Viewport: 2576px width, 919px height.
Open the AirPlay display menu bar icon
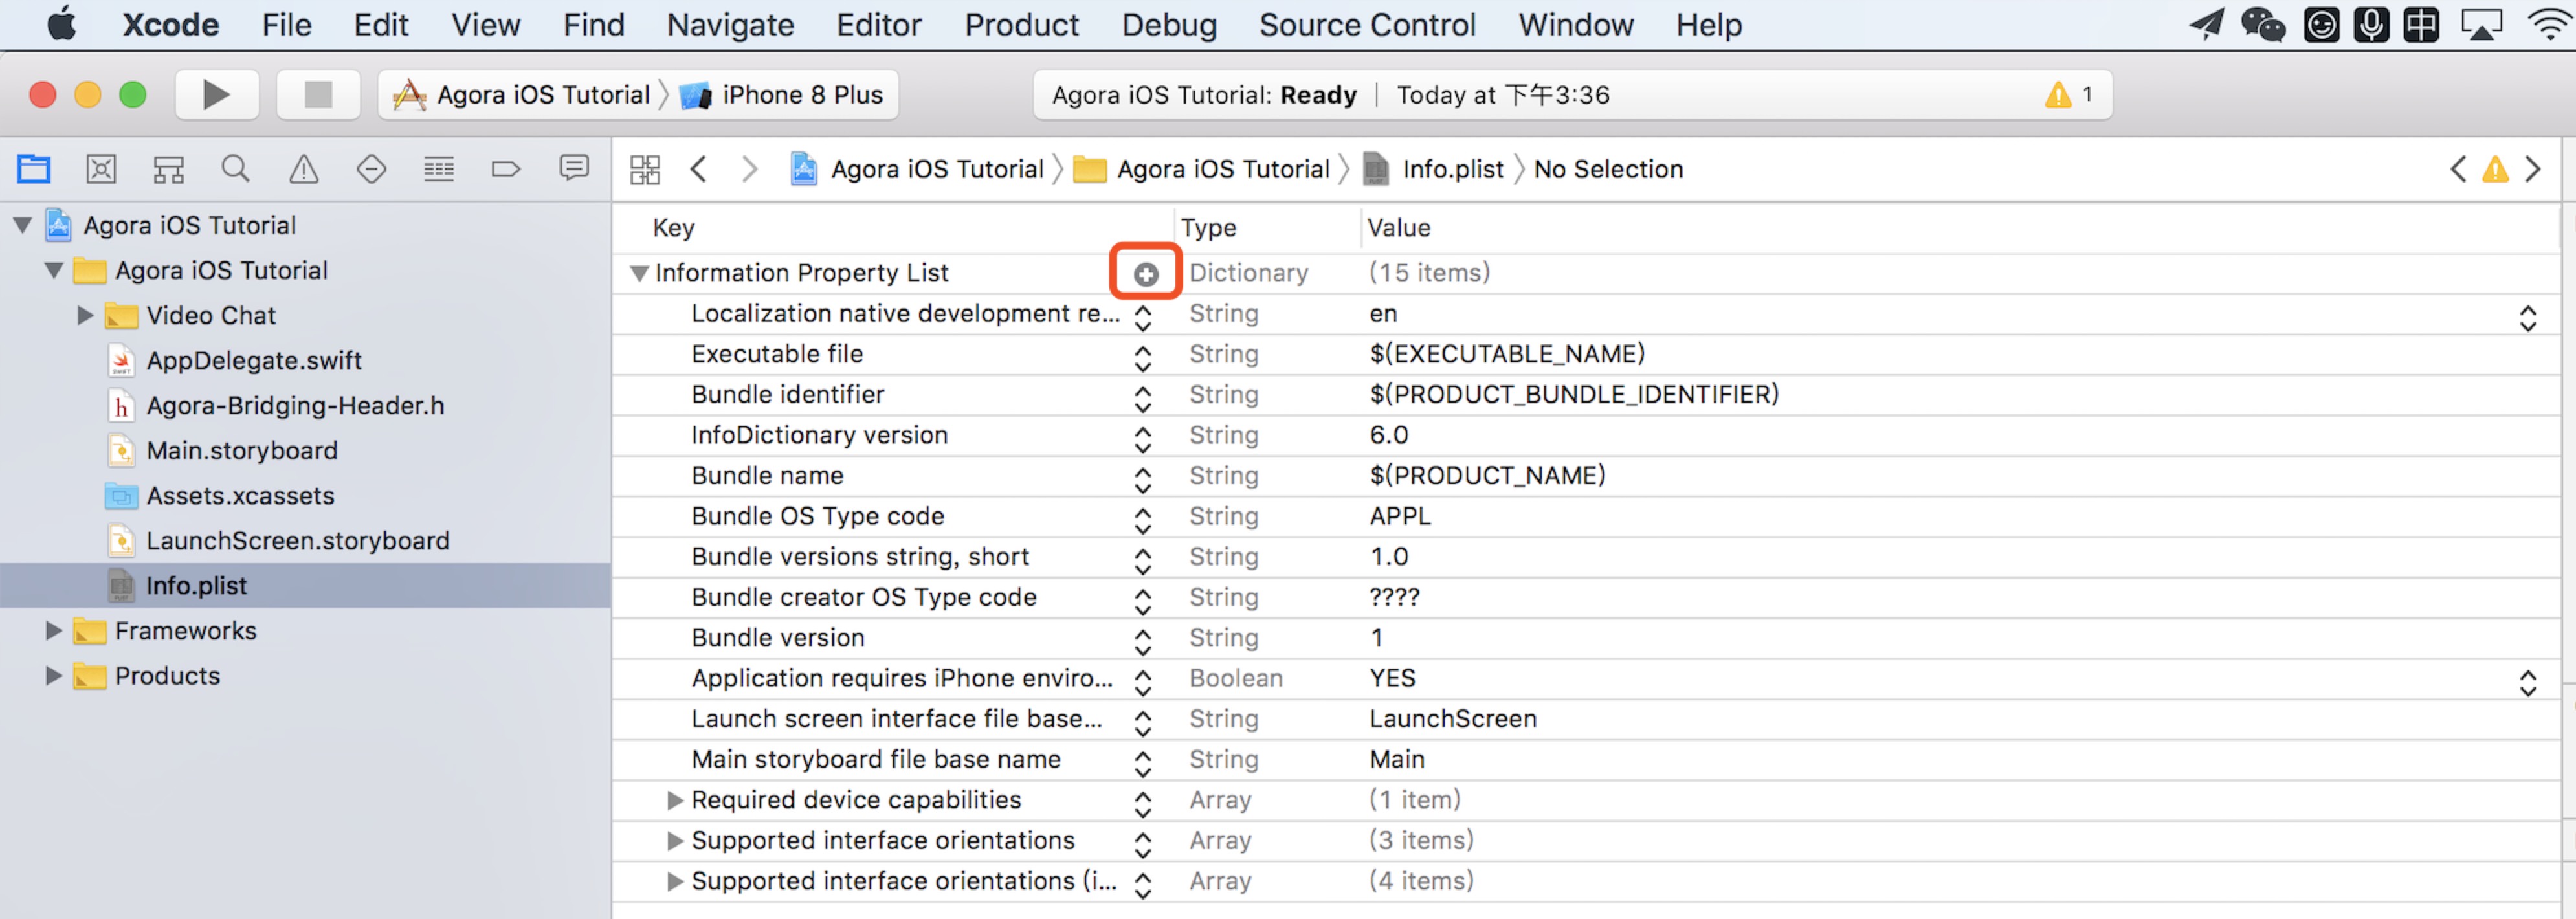click(2482, 24)
